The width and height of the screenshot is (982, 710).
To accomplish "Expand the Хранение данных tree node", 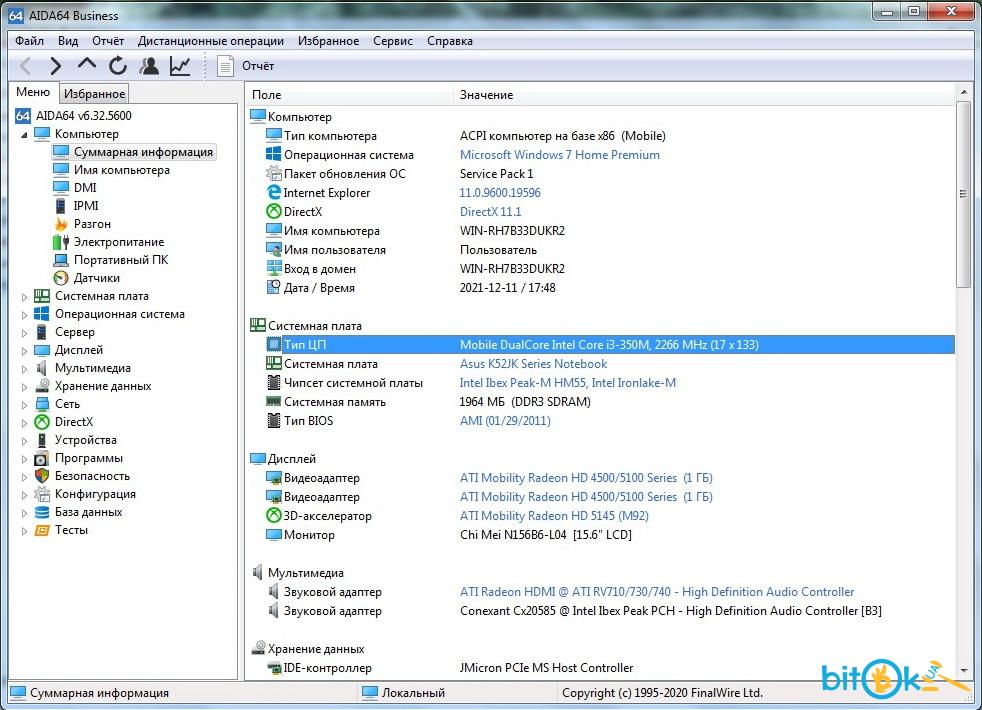I will 24,387.
